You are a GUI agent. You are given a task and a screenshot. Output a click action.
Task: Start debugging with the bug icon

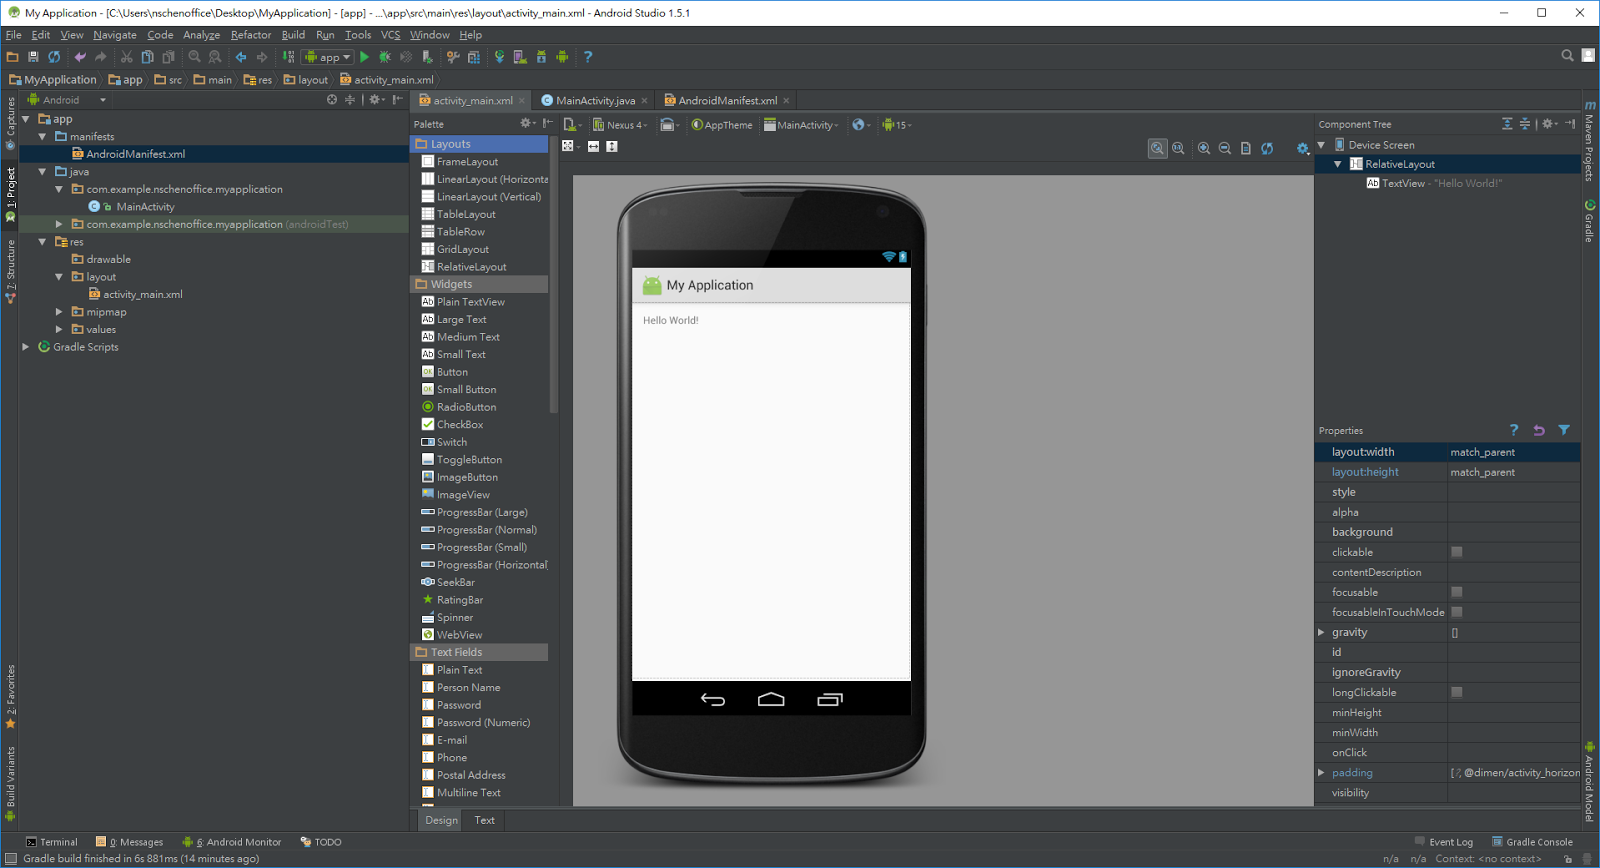tap(385, 57)
